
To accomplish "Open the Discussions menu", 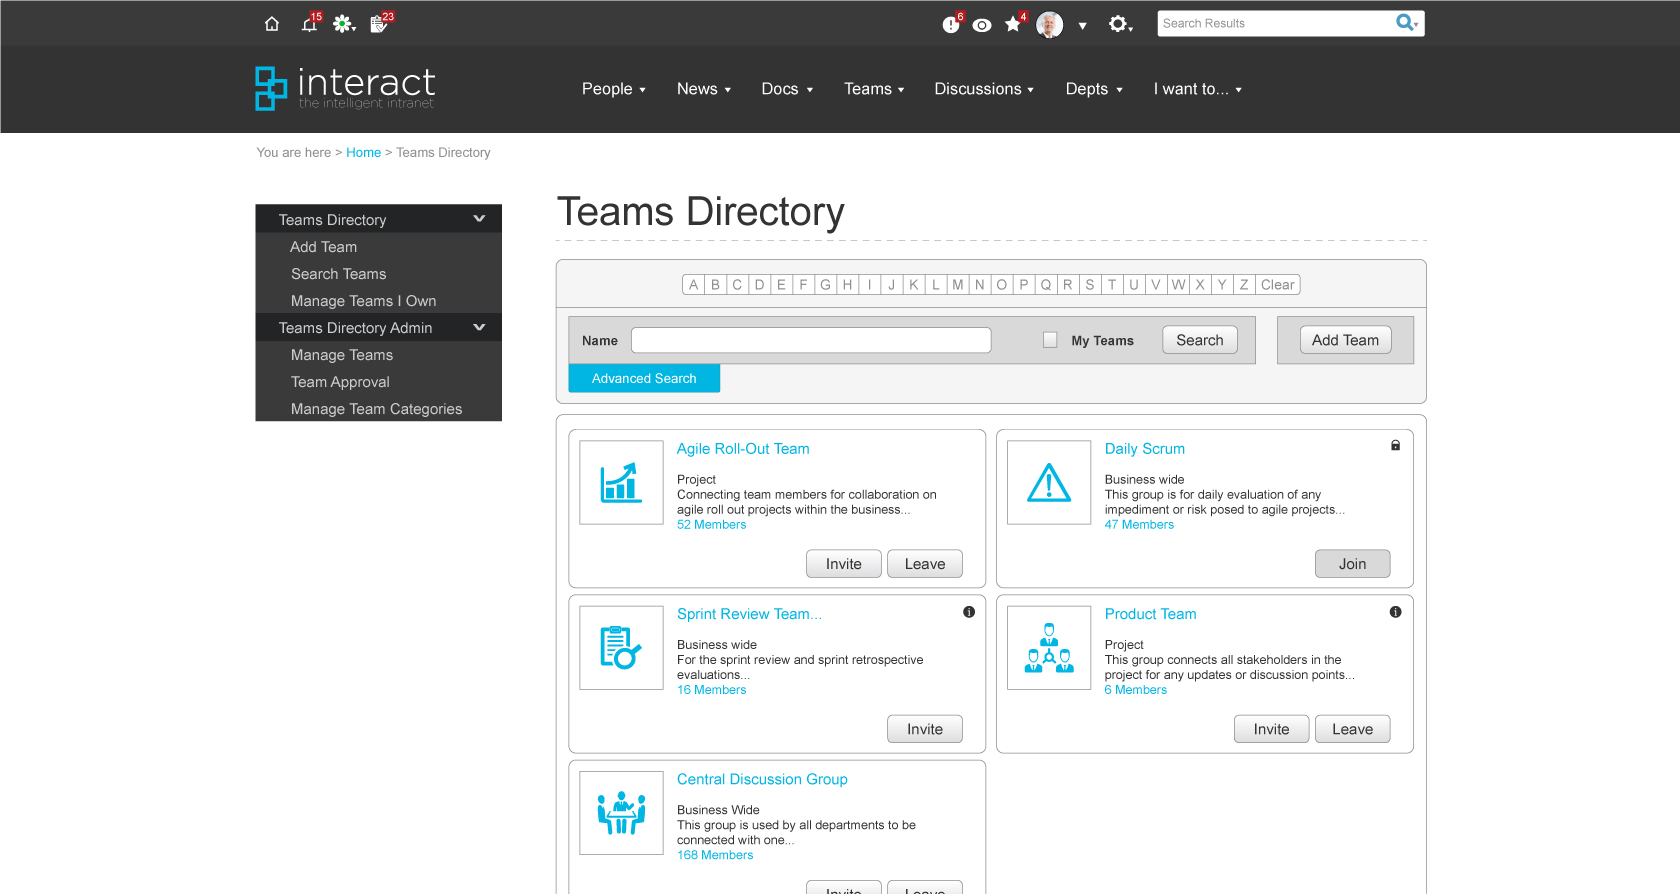I will coord(984,89).
